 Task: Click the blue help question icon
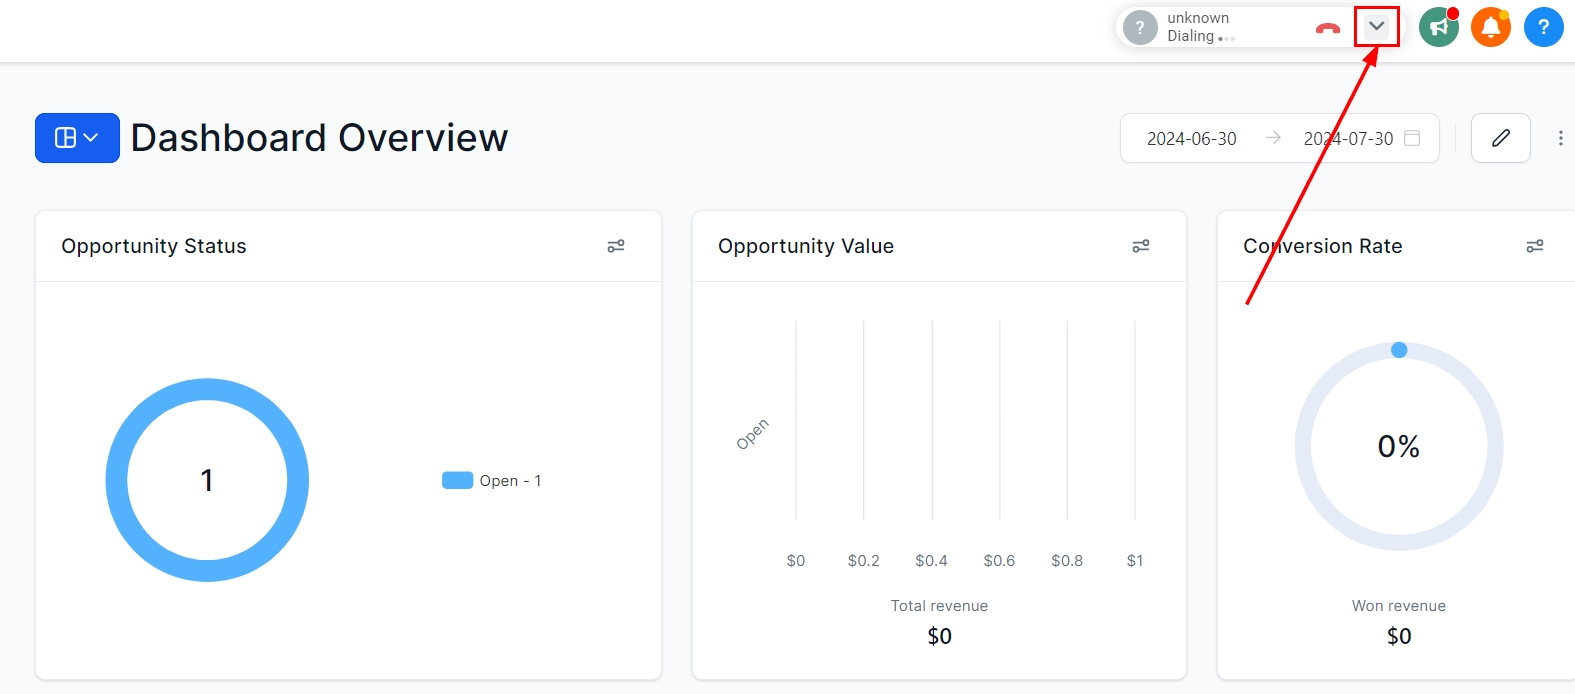tap(1543, 27)
